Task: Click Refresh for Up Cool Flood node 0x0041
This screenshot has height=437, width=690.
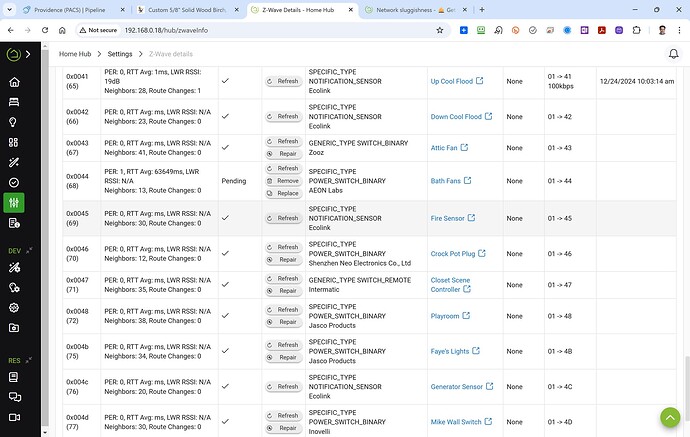Action: coord(283,81)
